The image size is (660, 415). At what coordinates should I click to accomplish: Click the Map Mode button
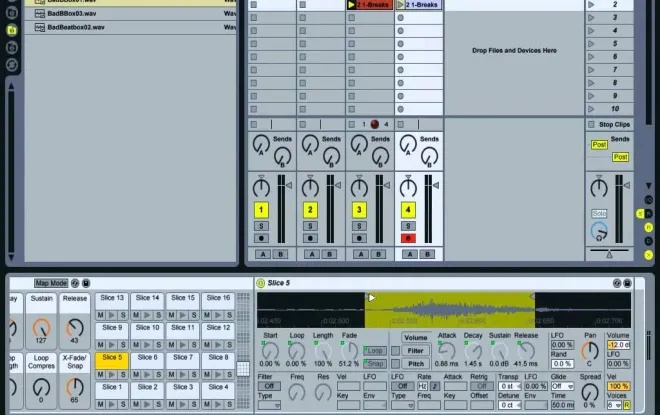point(51,283)
